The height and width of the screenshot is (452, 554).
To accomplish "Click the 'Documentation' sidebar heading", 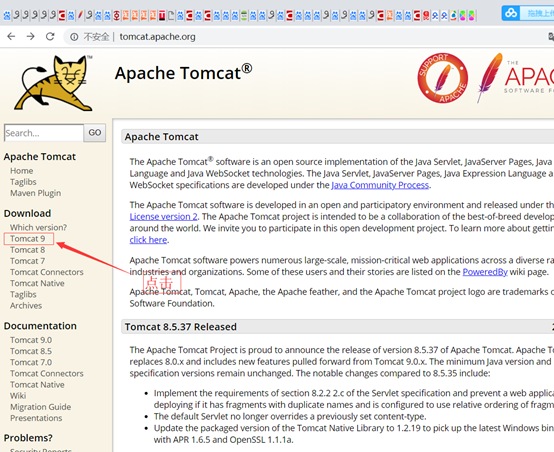I will 40,326.
